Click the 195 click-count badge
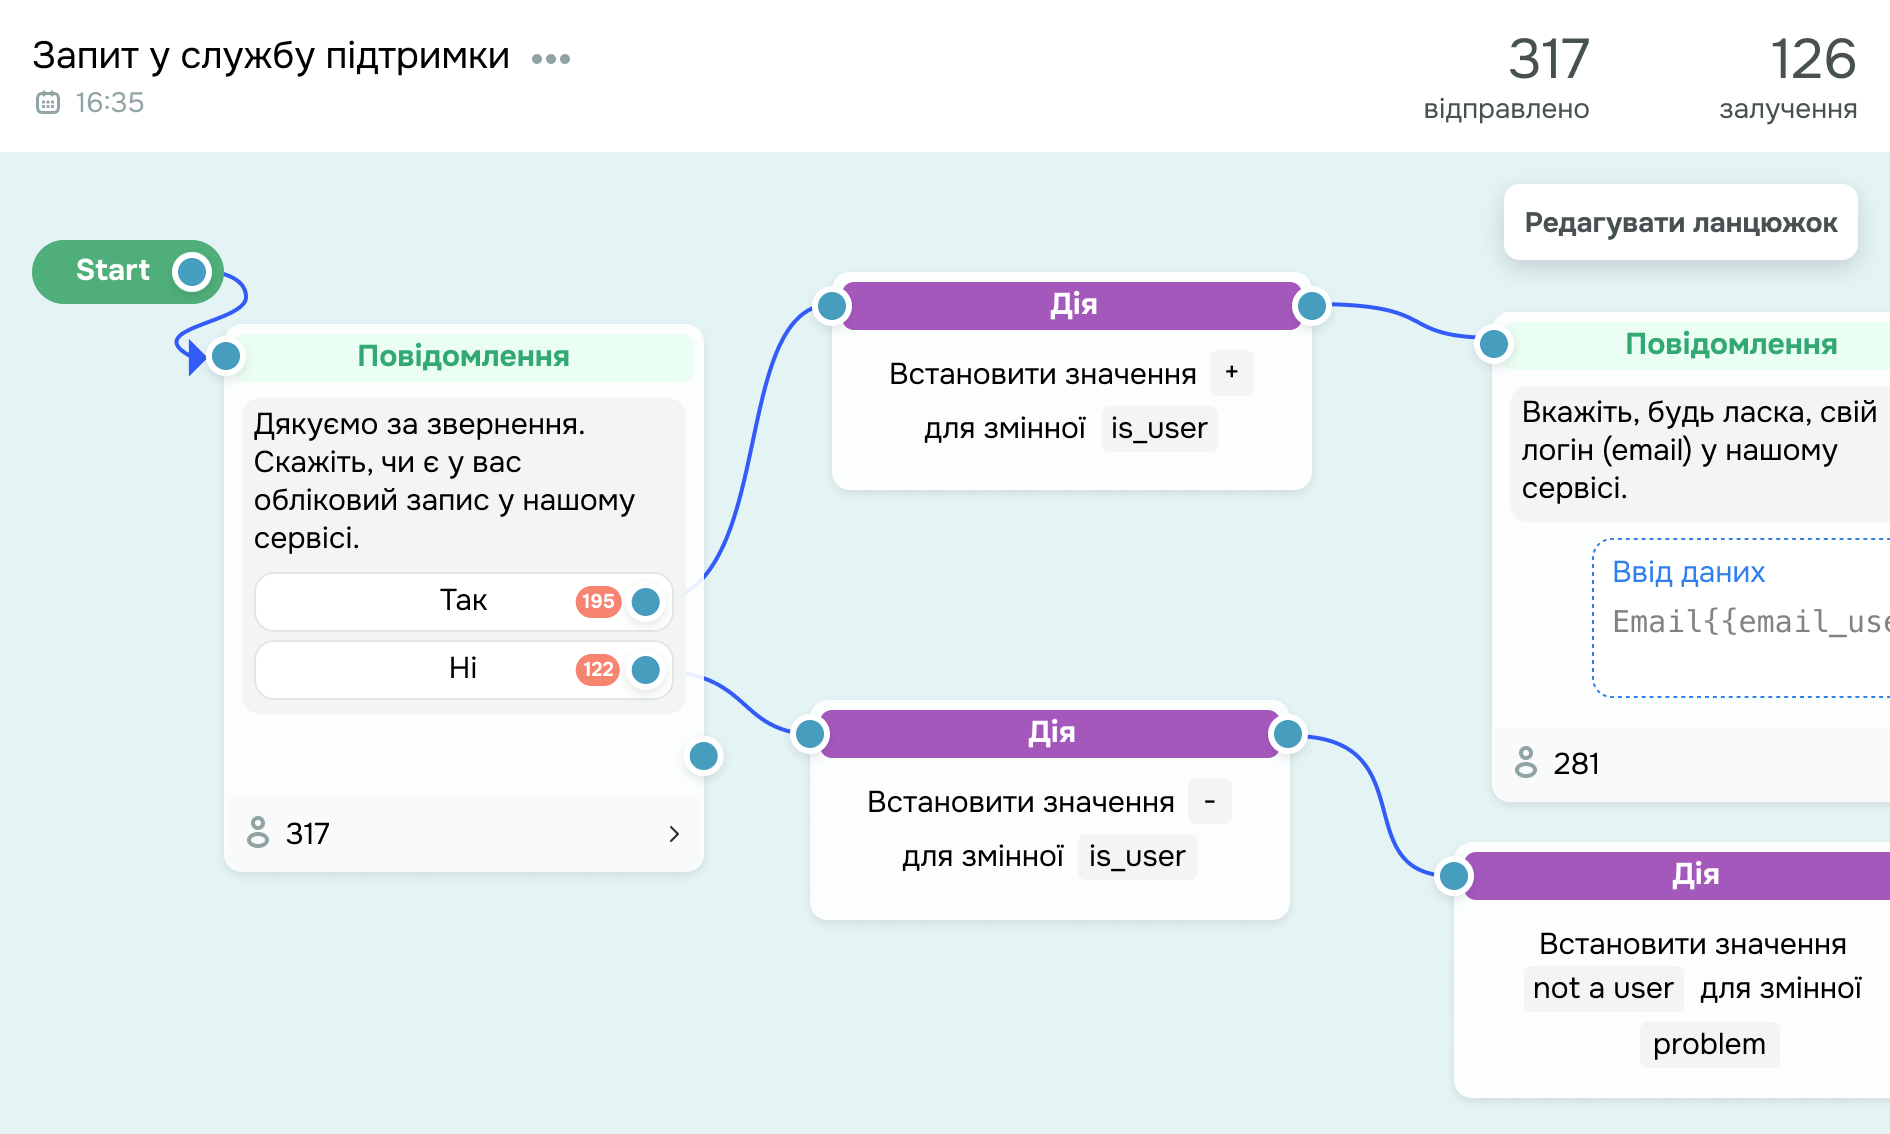1890x1134 pixels. tap(598, 601)
